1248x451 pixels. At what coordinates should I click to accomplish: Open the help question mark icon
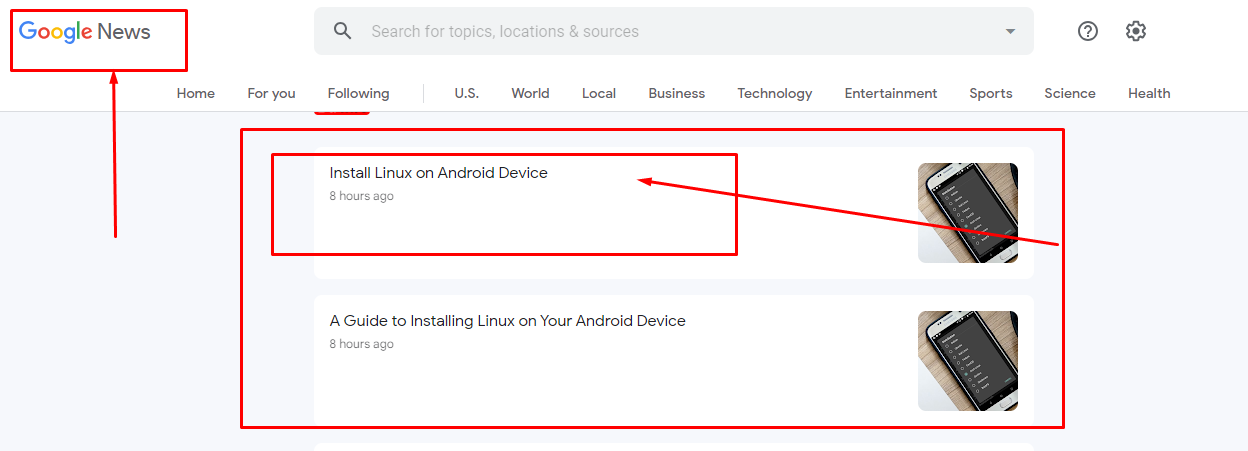tap(1088, 31)
